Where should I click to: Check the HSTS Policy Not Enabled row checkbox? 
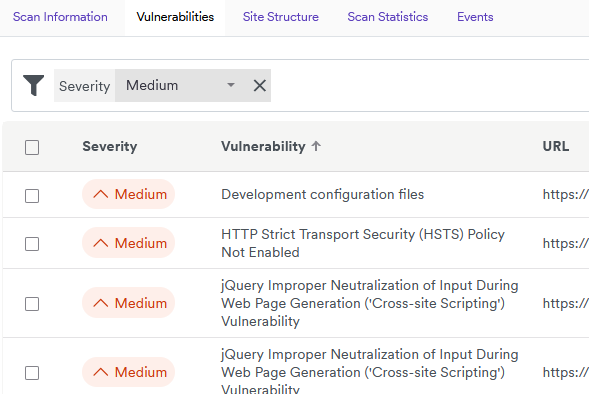click(x=32, y=244)
